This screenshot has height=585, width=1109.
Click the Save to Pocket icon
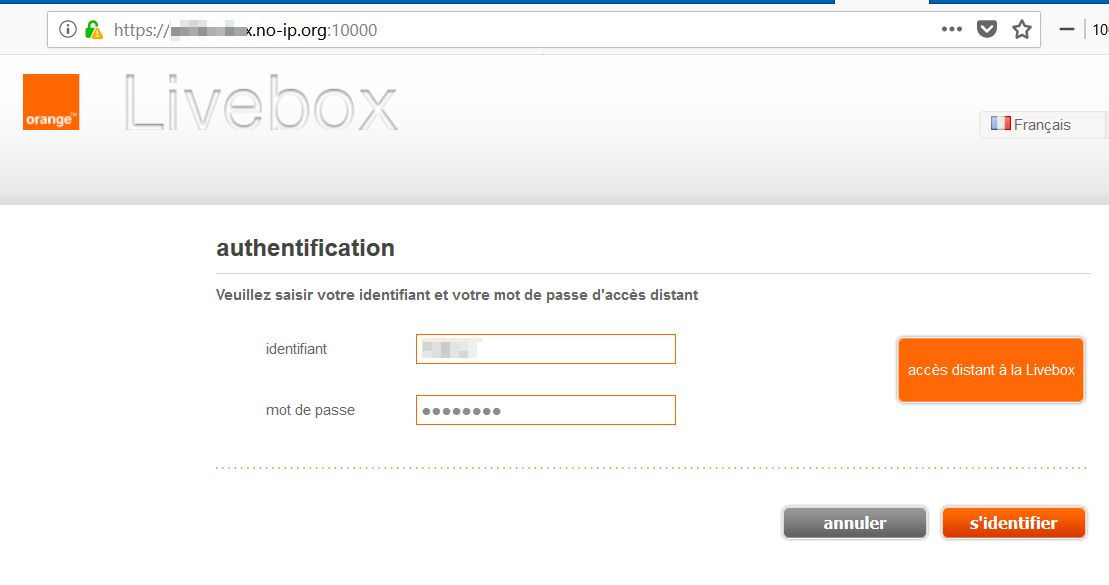click(987, 30)
